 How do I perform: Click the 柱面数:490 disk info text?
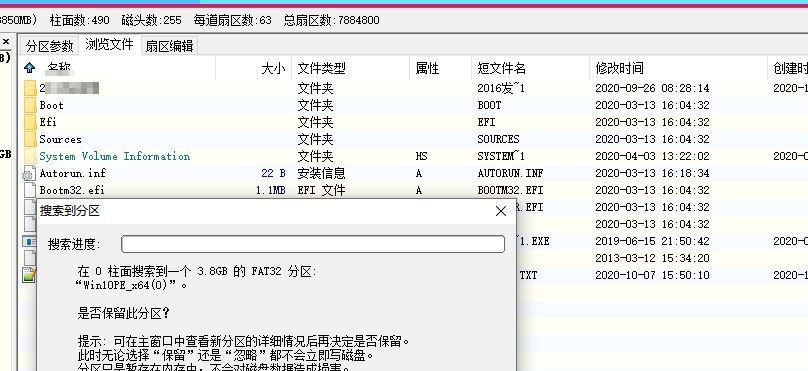coord(79,20)
